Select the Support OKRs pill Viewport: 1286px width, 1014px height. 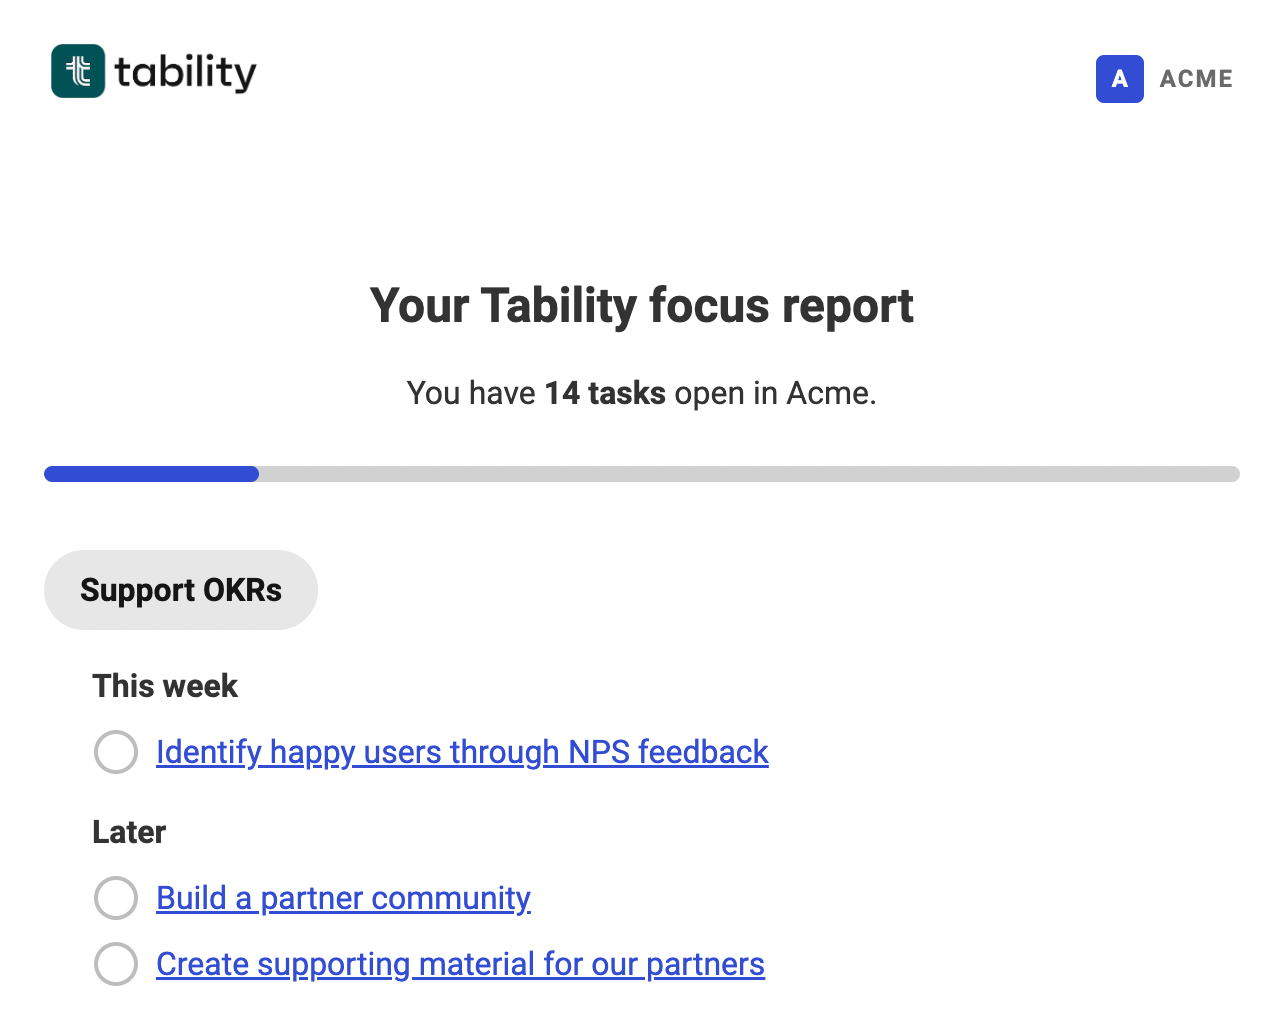[181, 590]
